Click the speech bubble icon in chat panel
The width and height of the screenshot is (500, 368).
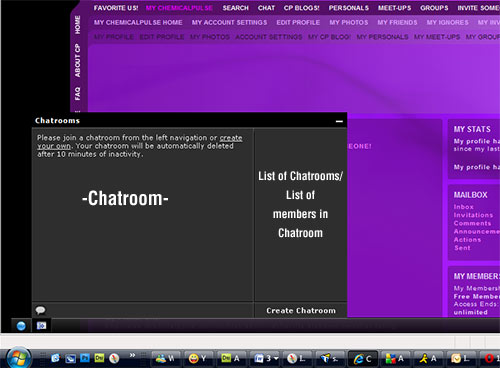pos(40,310)
